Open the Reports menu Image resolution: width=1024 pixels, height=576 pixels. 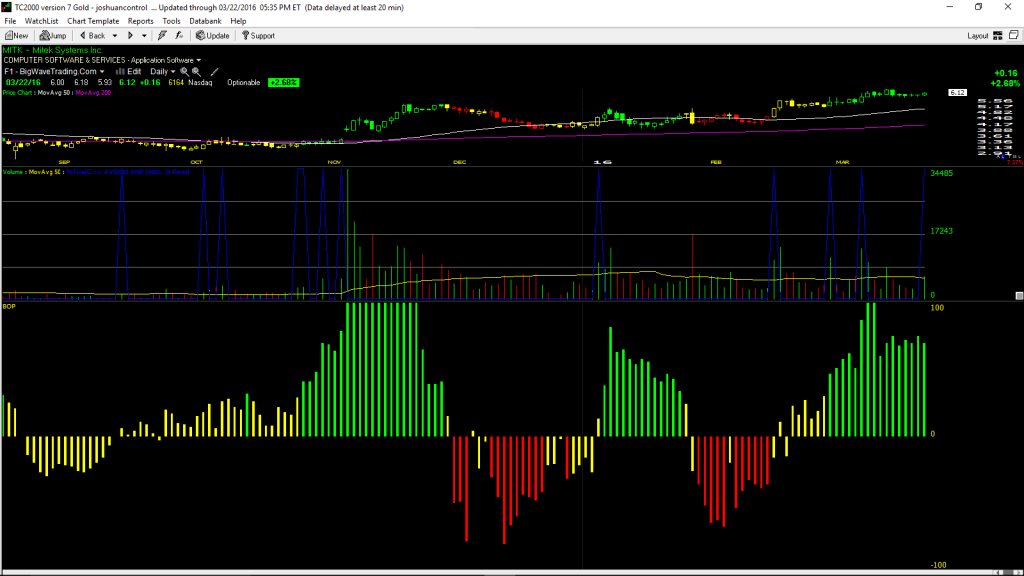click(140, 21)
